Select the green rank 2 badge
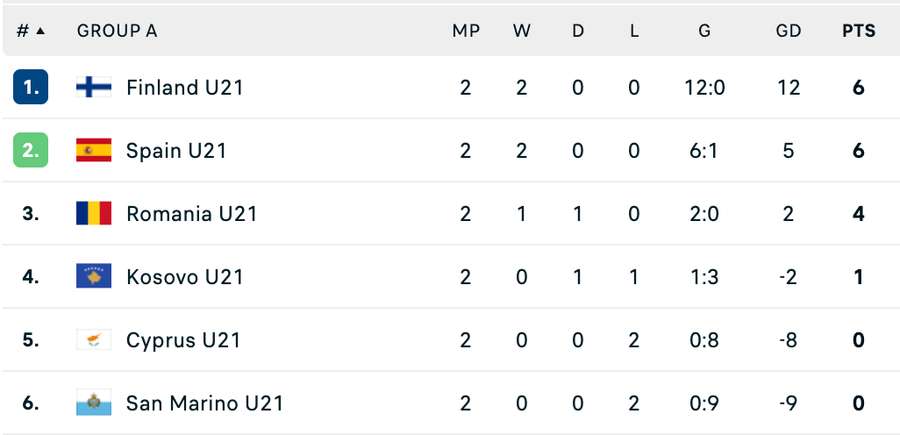Screen dimensions: 900x435 (31, 151)
